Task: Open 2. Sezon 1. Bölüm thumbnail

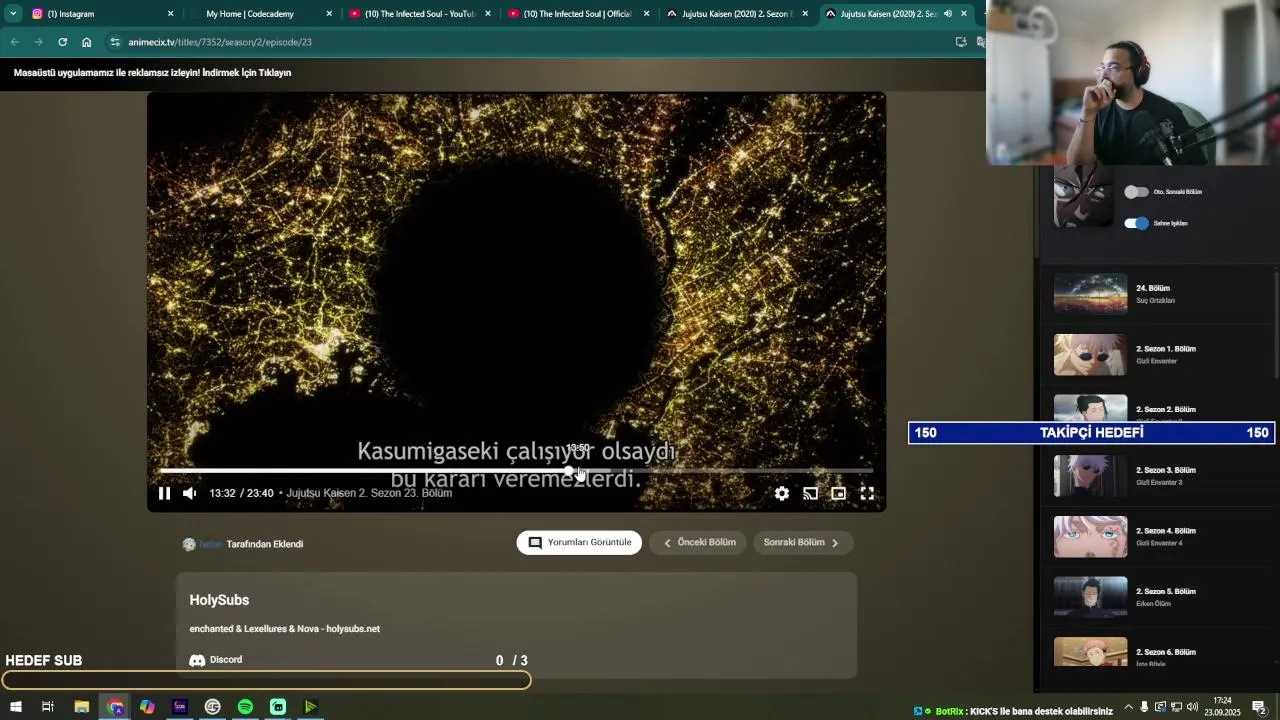Action: coord(1090,355)
